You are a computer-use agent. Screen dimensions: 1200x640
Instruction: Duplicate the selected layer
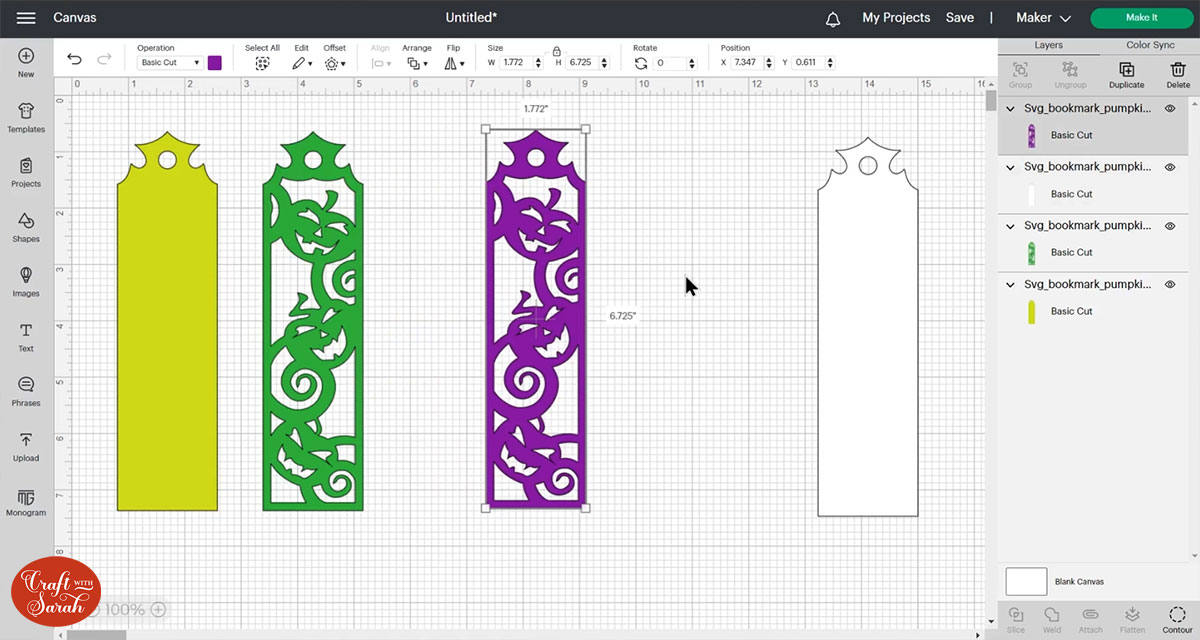pyautogui.click(x=1126, y=73)
